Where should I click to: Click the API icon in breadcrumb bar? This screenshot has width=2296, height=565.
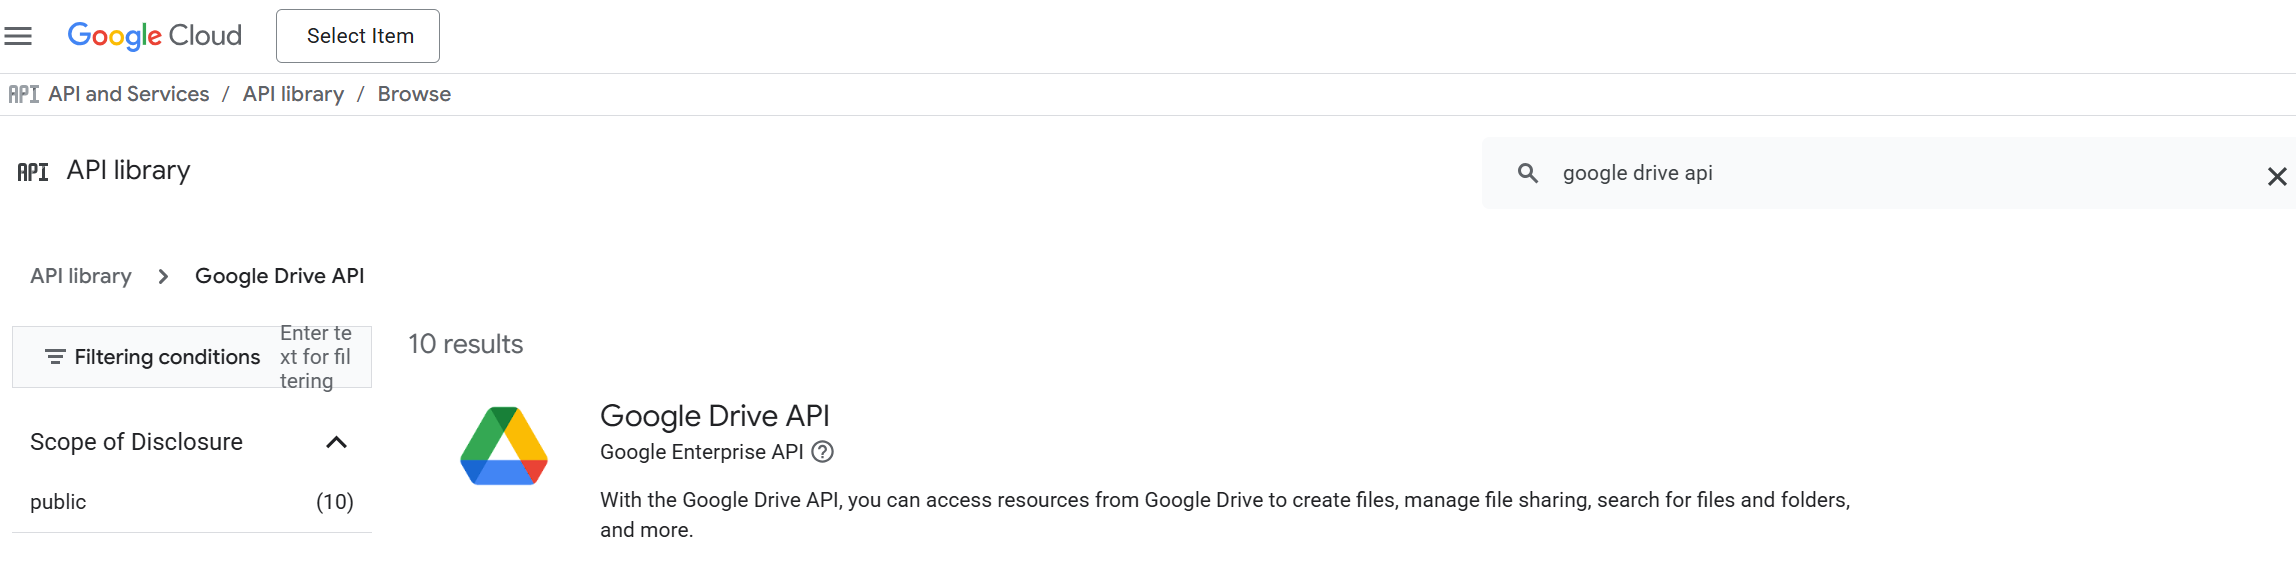[x=23, y=94]
